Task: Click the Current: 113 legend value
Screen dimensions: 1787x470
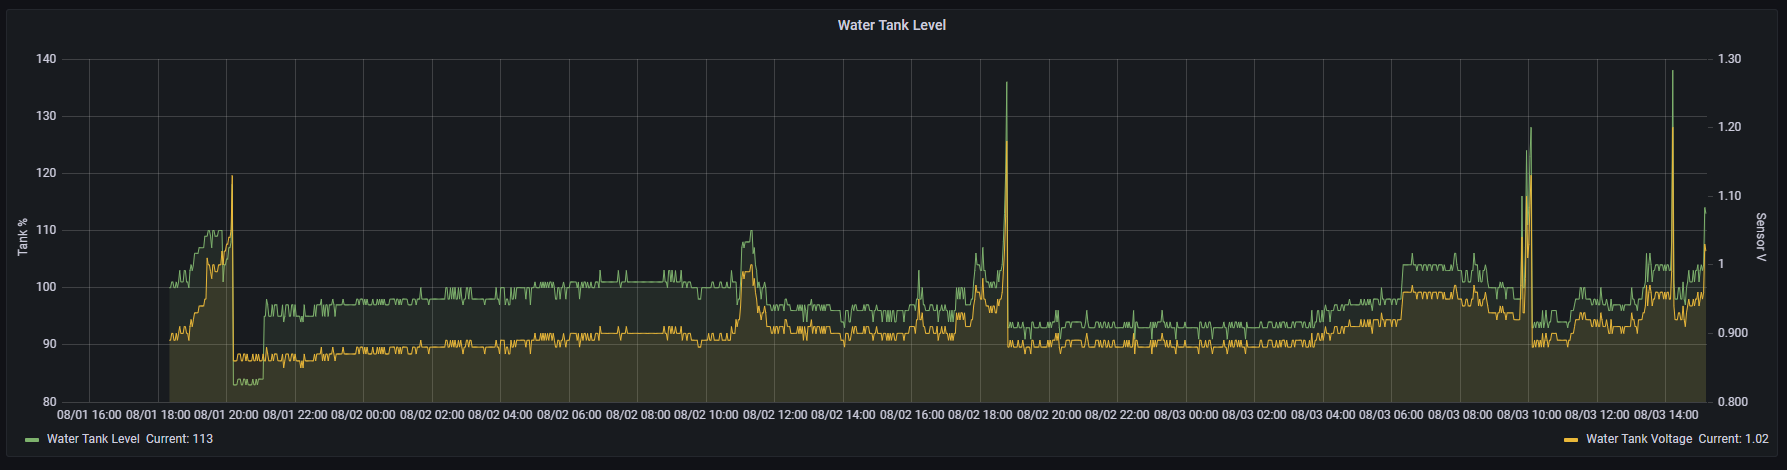Action: (179, 439)
